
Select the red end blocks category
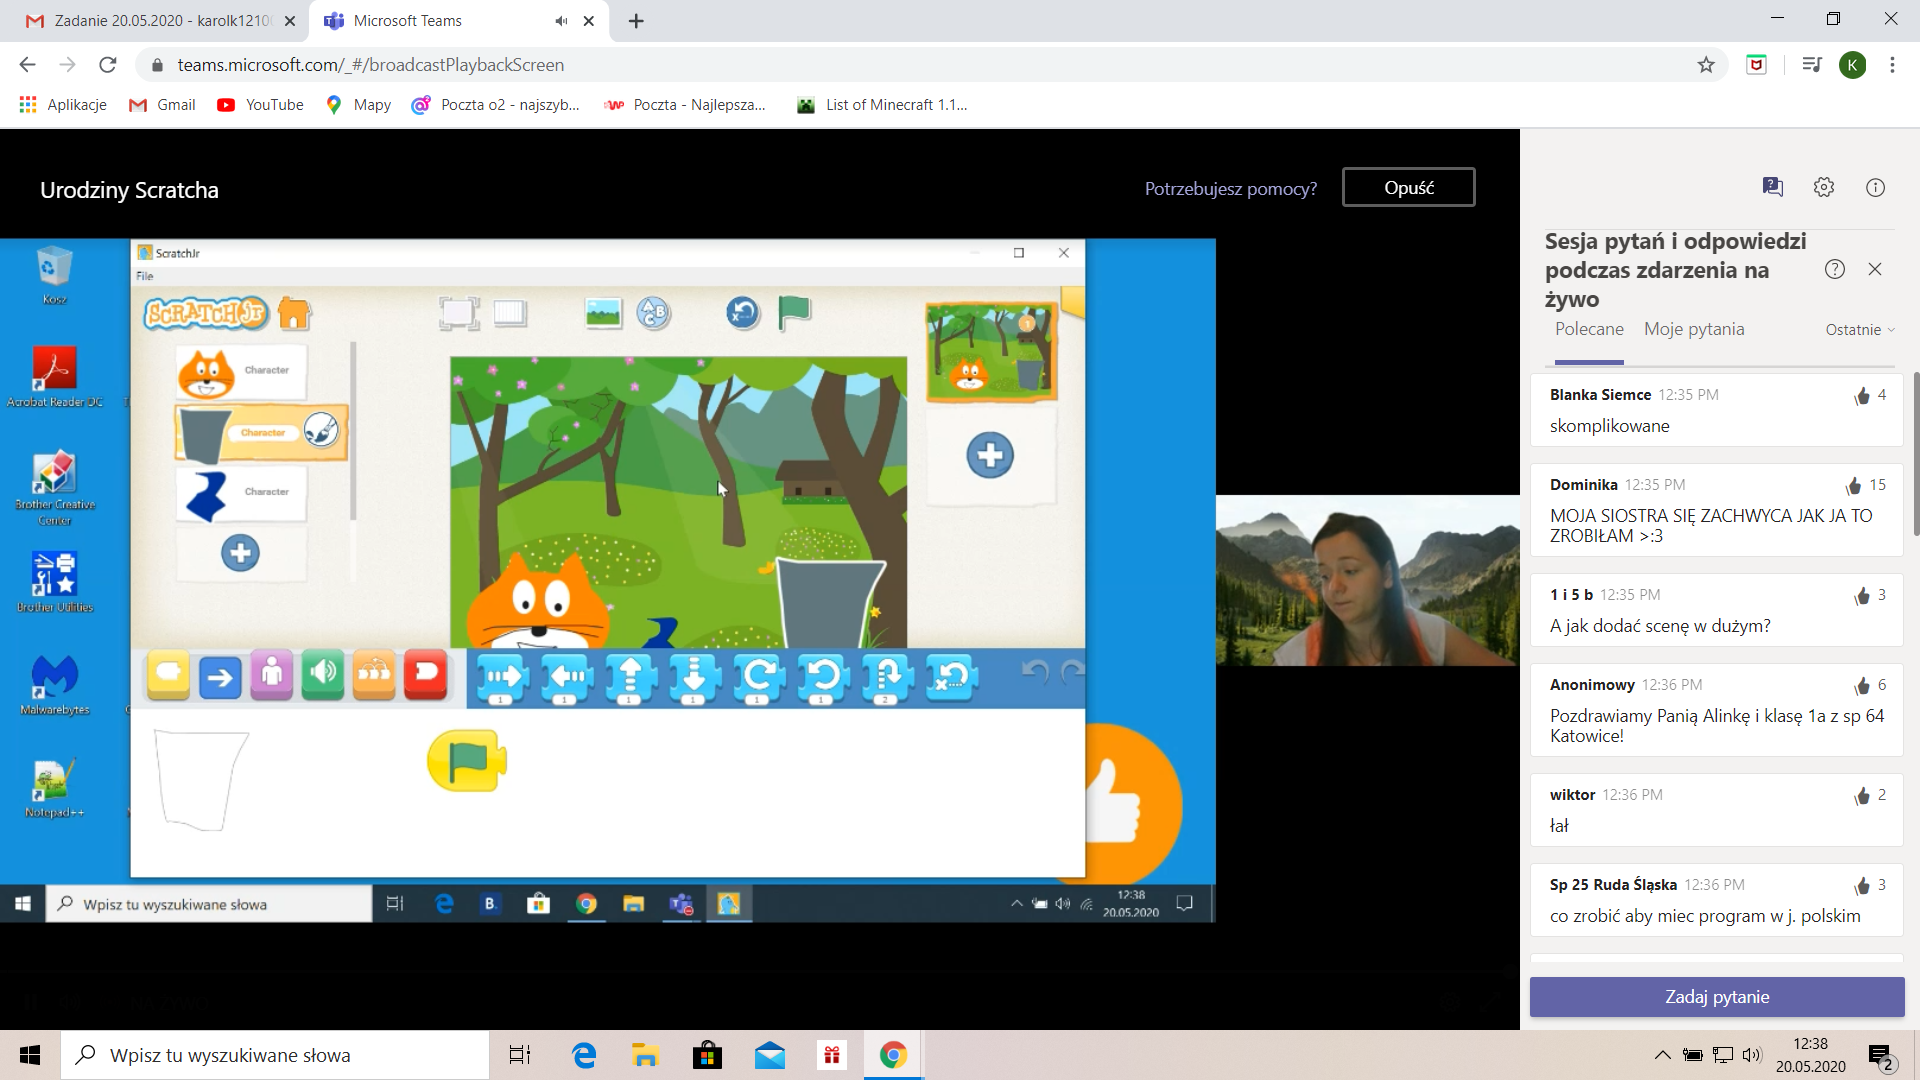coord(426,675)
